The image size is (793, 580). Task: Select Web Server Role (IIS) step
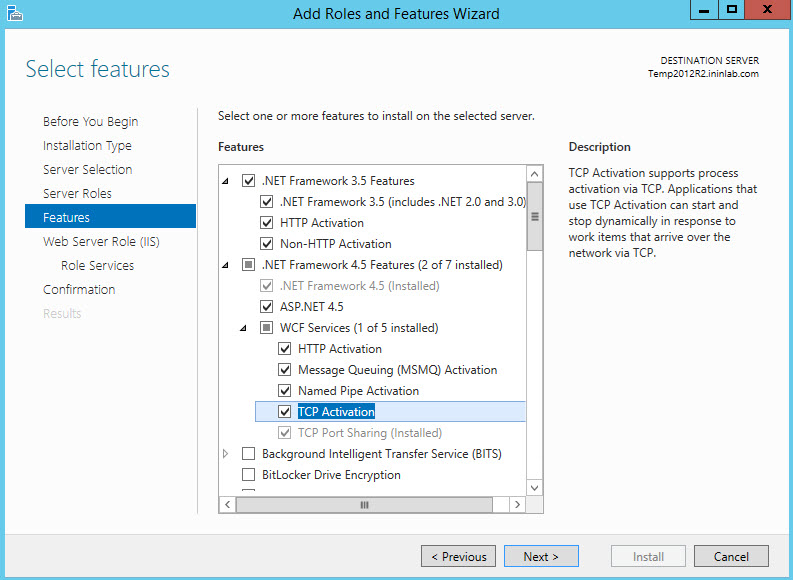pyautogui.click(x=101, y=241)
